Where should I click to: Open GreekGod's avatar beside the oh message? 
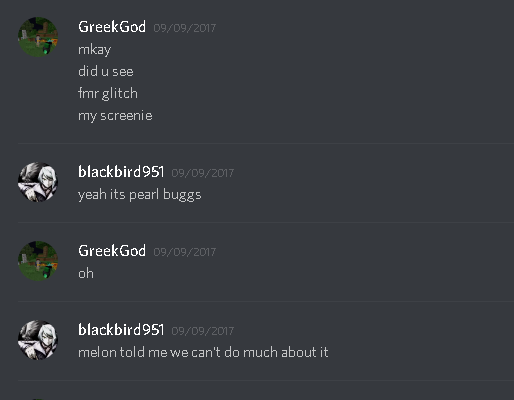(x=38, y=261)
